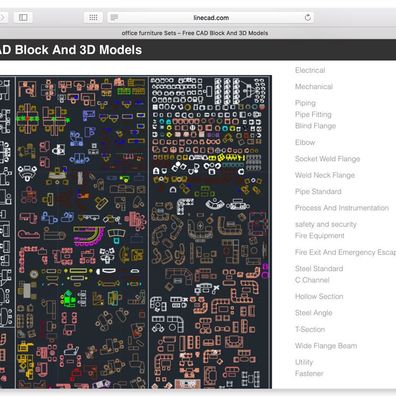Open the office furniture CAD blocks image
The width and height of the screenshot is (396, 396).
136,232
